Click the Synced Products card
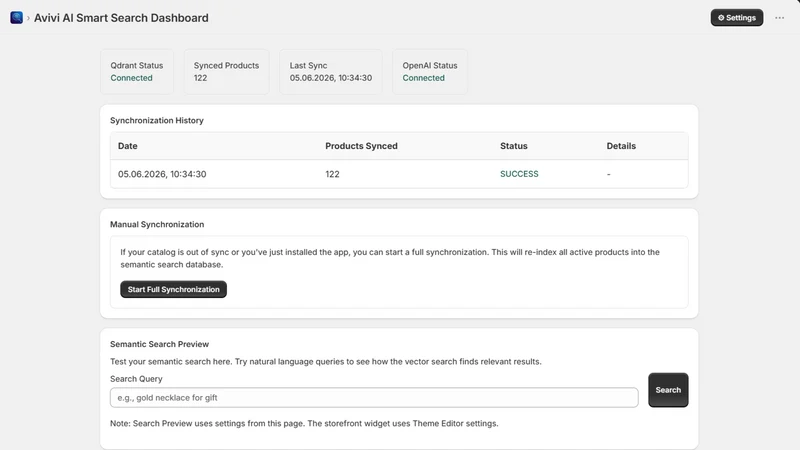800x450 pixels. click(x=226, y=71)
